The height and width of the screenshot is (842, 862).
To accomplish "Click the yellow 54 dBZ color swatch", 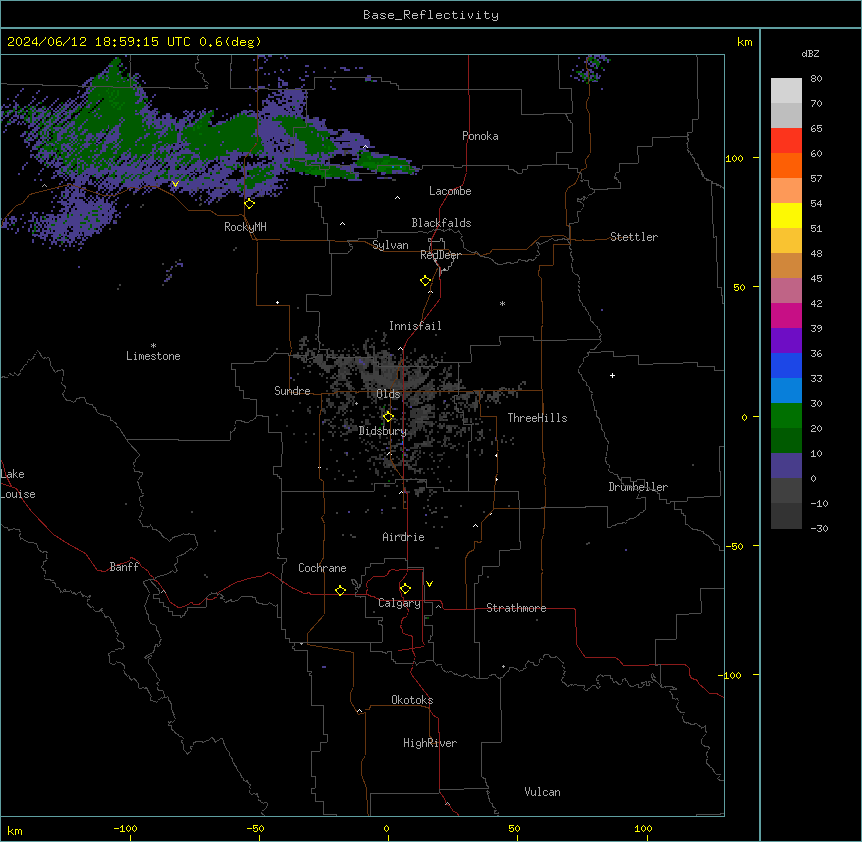I will tap(786, 215).
